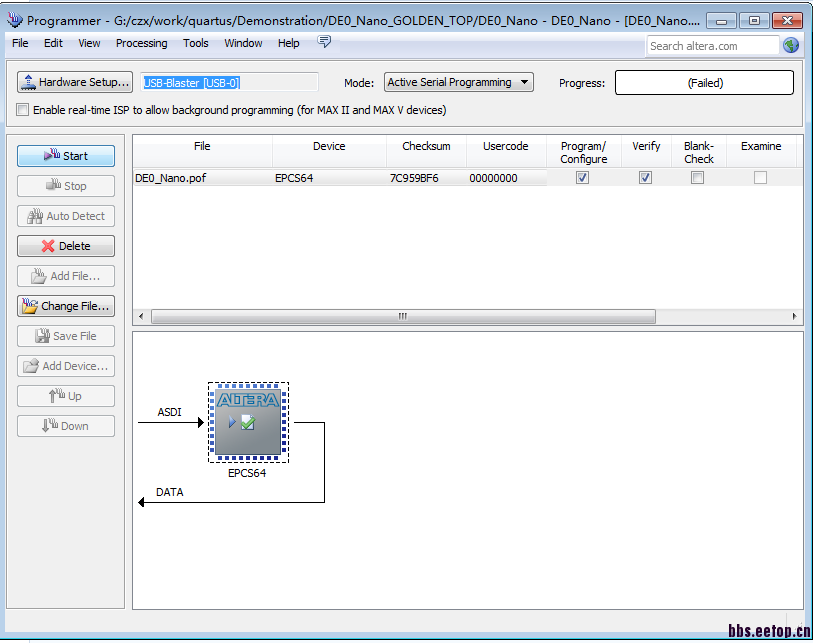
Task: Click the left scroll arrow of file list
Action: pyautogui.click(x=141, y=316)
